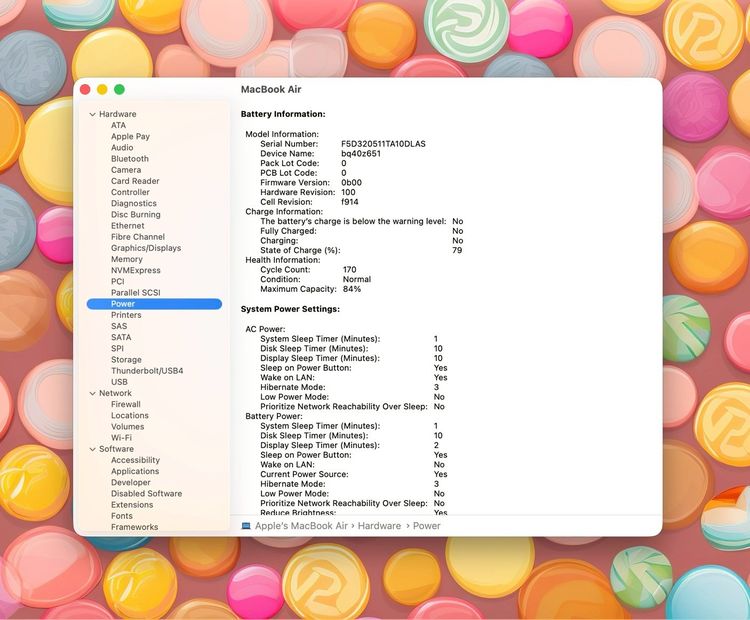
Task: Click the Battery Information heading
Action: 283,114
